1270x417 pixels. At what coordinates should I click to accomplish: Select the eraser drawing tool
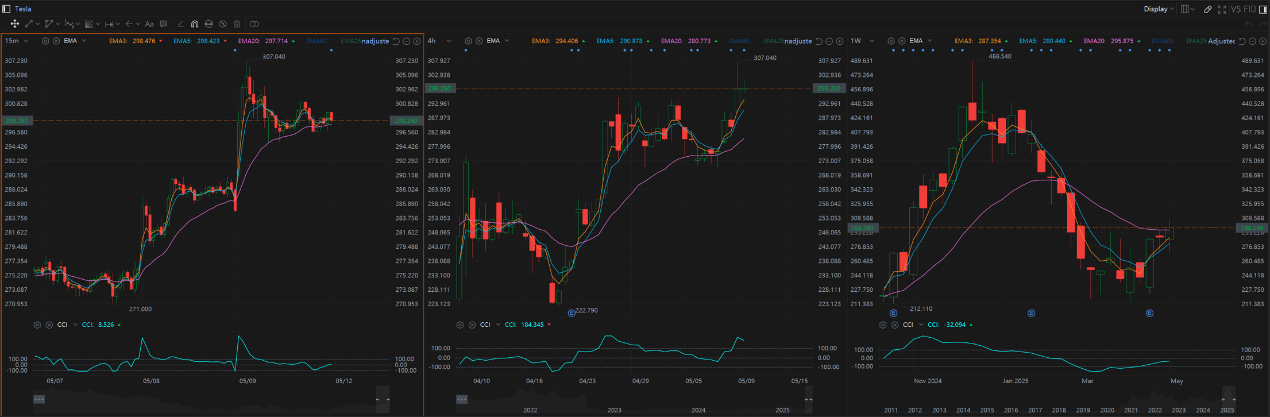tap(180, 23)
